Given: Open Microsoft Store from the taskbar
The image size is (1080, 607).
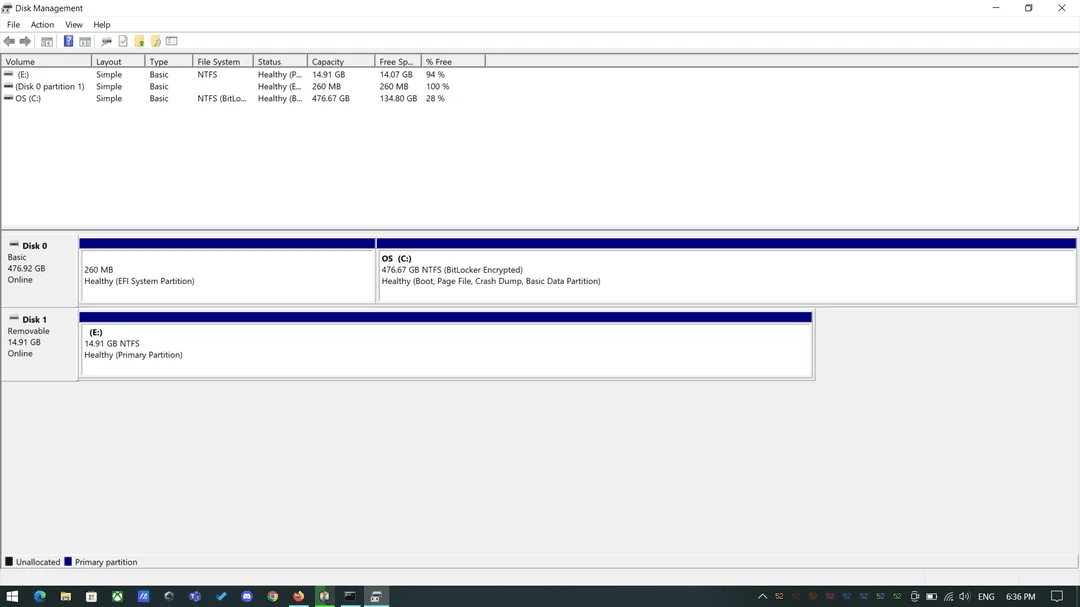Looking at the screenshot, I should tap(91, 596).
